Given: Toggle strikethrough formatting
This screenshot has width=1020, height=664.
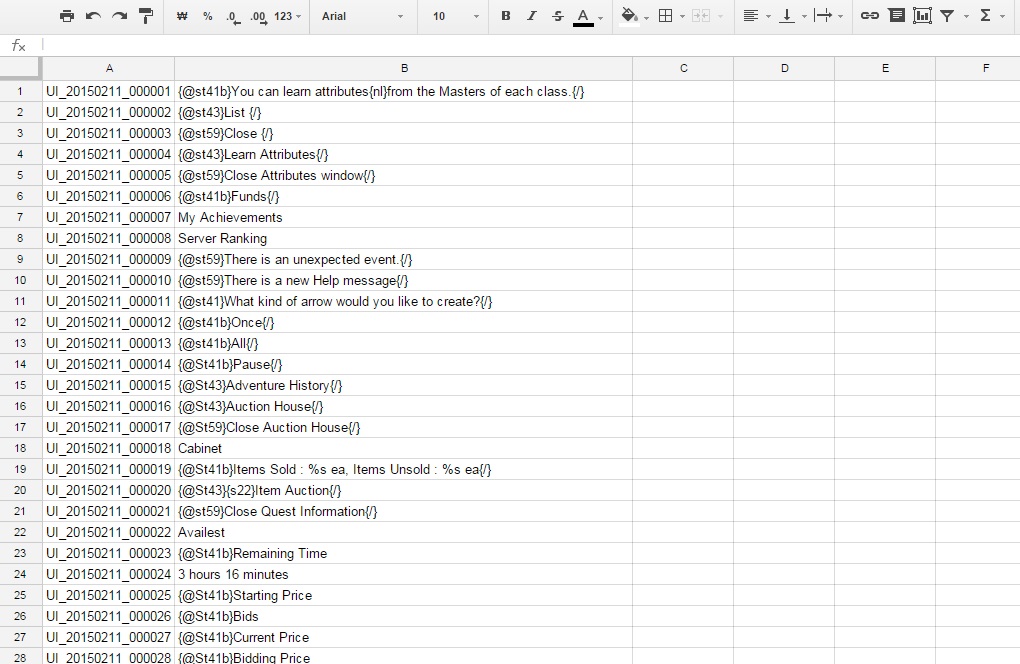Looking at the screenshot, I should [557, 16].
